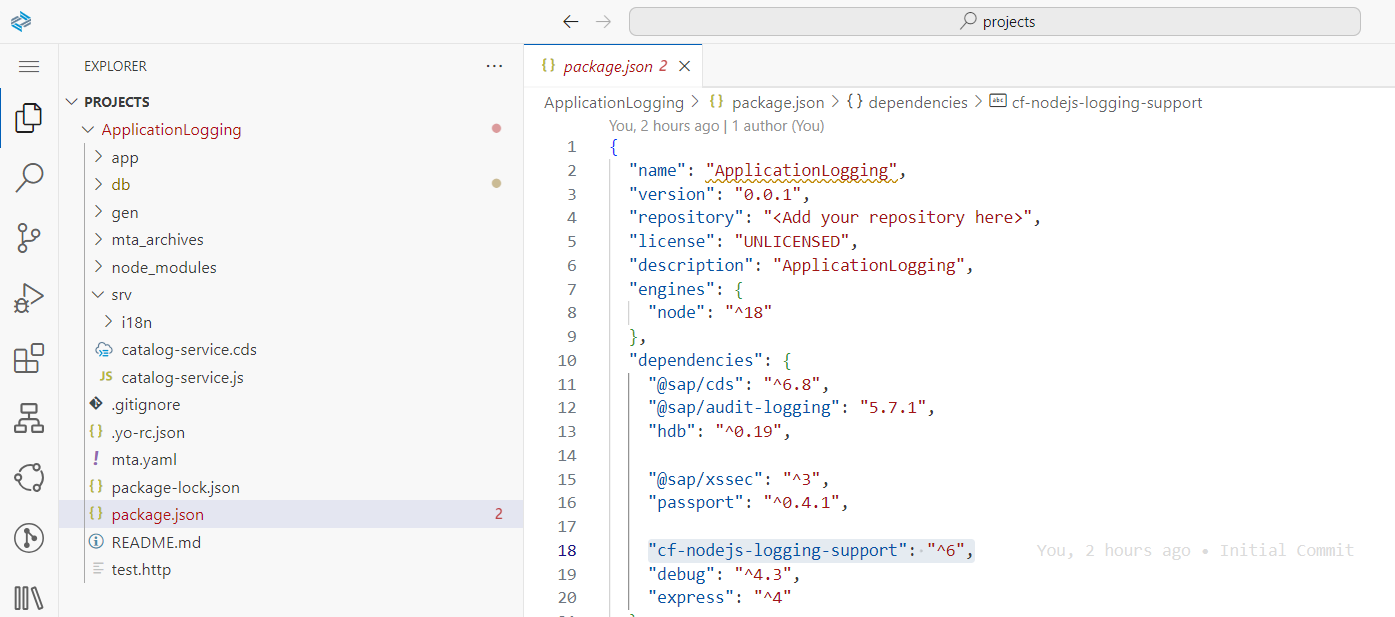Viewport: 1395px width, 617px height.
Task: Click the hamburger menu icon
Action: (x=29, y=66)
